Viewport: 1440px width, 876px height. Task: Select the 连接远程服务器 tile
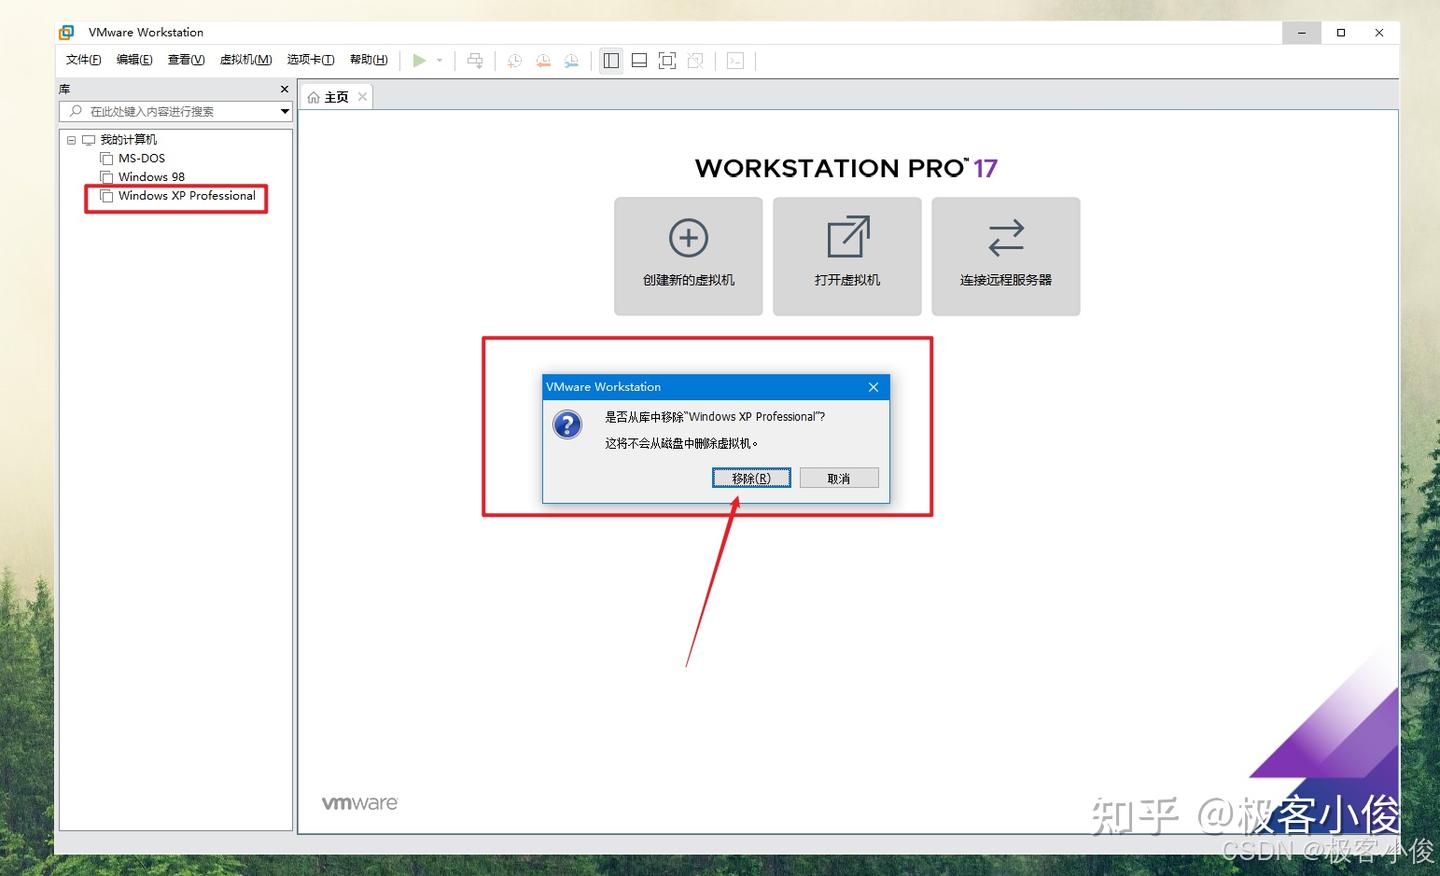click(1005, 256)
